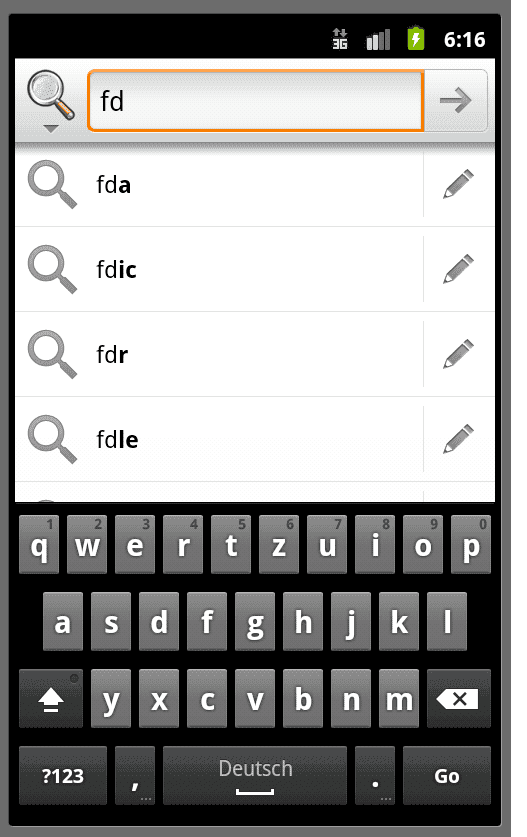Screen dimensions: 527x837
Task: Click the backspace delete key
Action: 459,698
